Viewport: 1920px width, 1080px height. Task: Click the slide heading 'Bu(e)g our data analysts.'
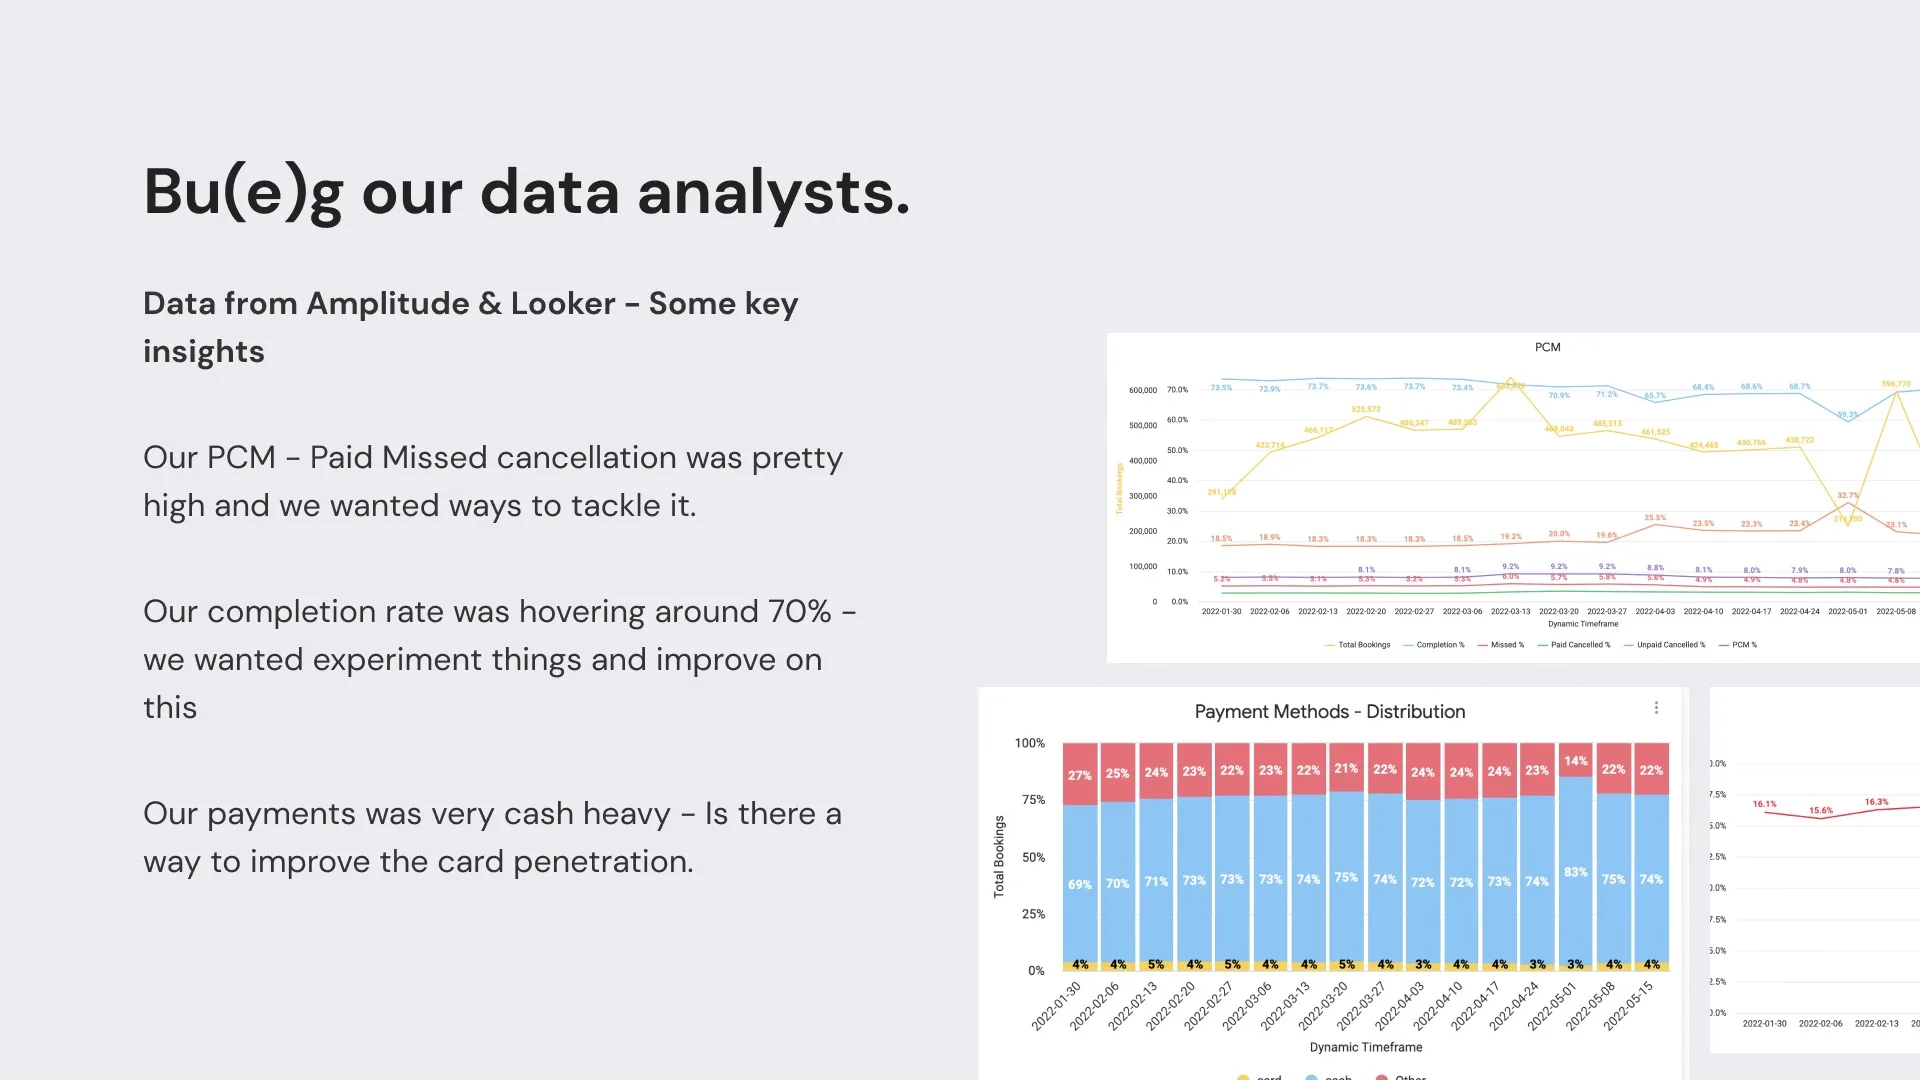click(527, 192)
